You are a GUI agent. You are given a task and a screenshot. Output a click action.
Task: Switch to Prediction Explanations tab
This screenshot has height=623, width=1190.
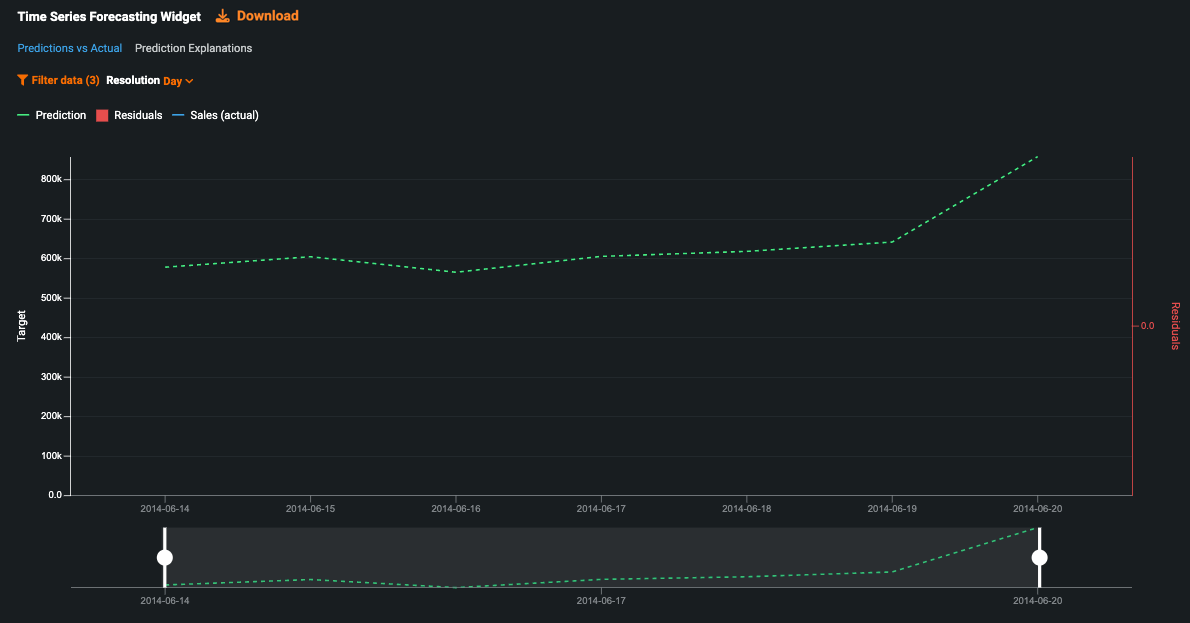pyautogui.click(x=193, y=48)
